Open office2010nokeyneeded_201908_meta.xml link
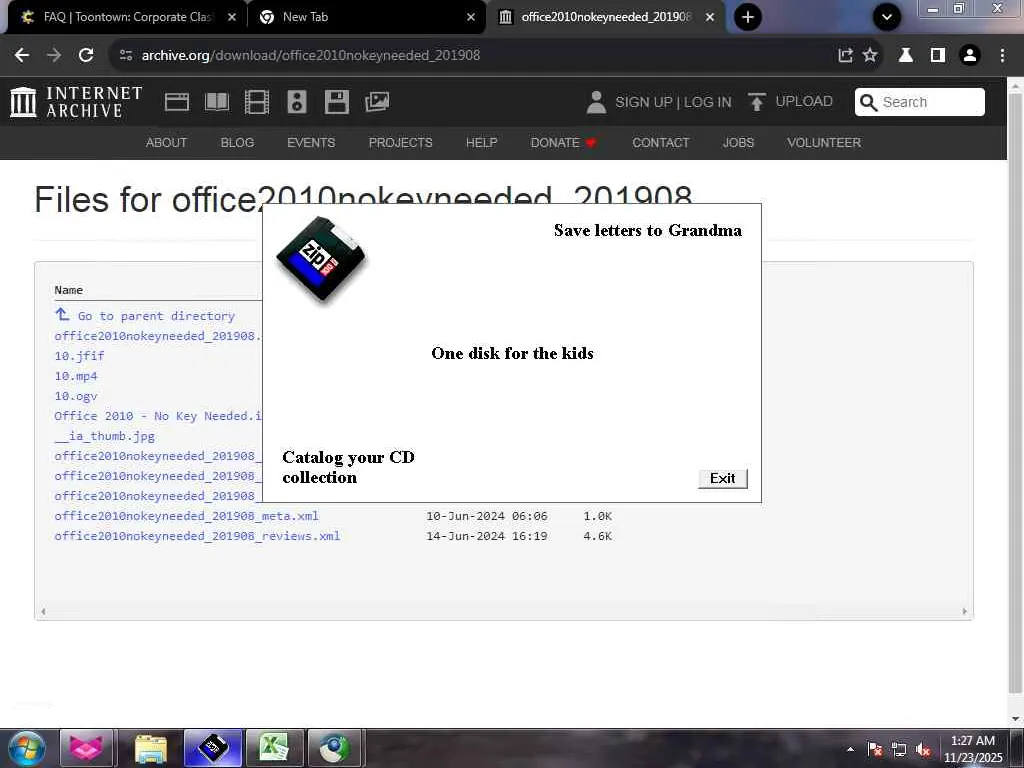The width and height of the screenshot is (1024, 768). click(x=186, y=516)
